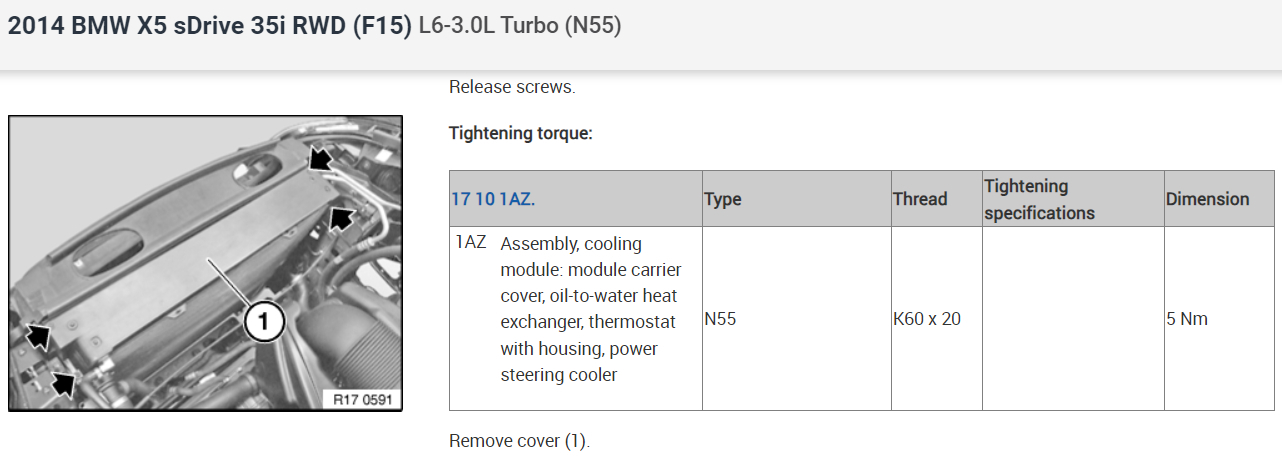Click the circled callout number 1
The image size is (1282, 474).
[x=262, y=321]
